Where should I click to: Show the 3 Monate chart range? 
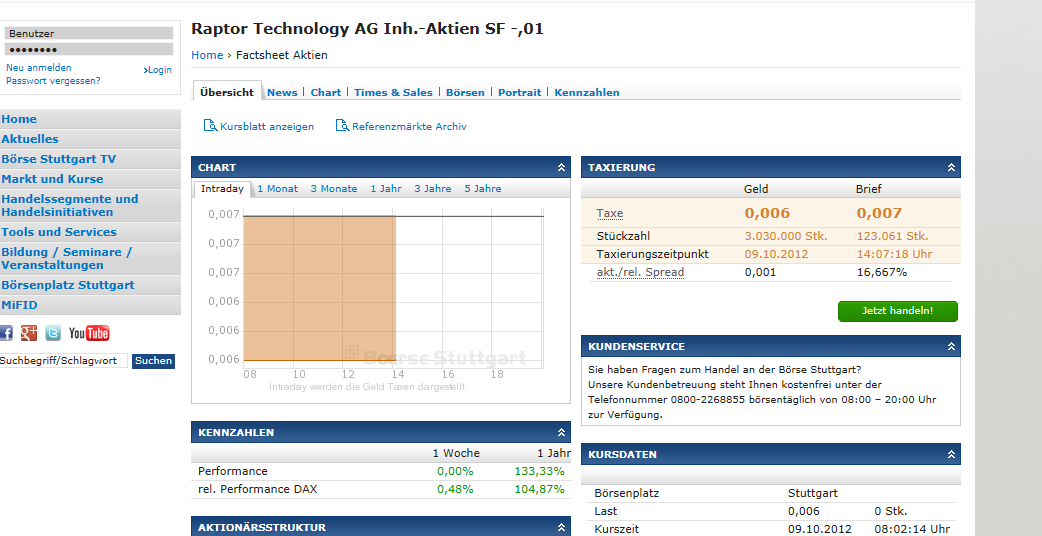click(334, 189)
